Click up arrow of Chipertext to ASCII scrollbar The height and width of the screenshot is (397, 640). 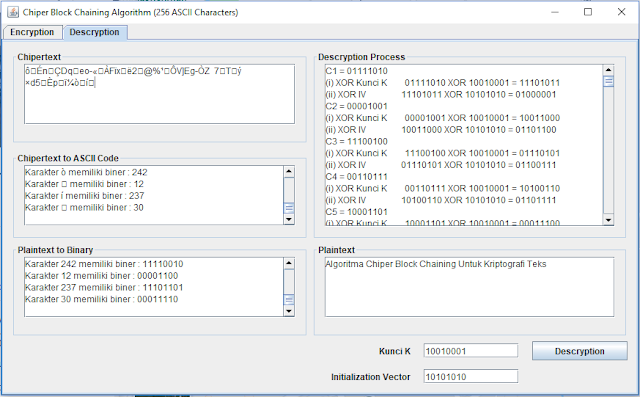pyautogui.click(x=289, y=171)
